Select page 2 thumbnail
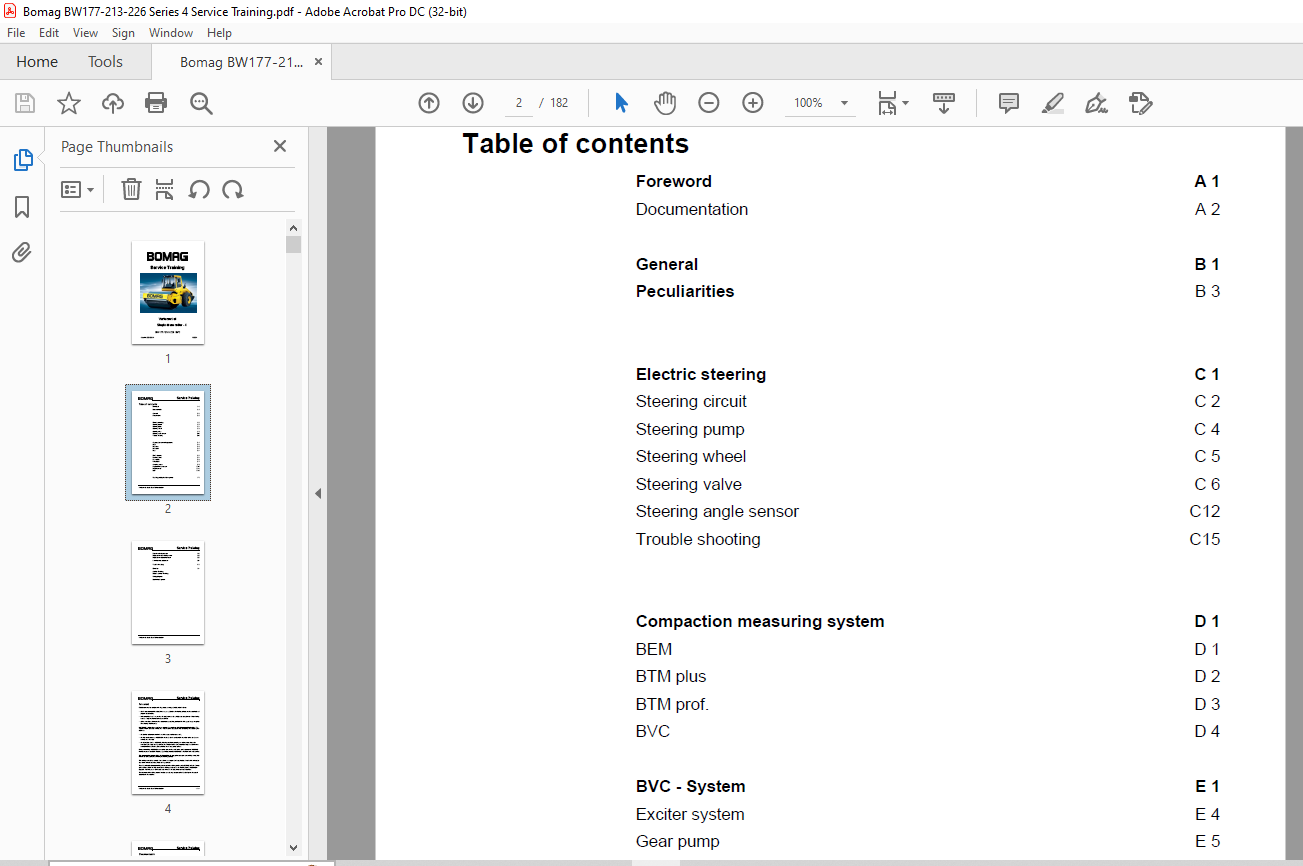This screenshot has height=866, width=1303. click(168, 442)
